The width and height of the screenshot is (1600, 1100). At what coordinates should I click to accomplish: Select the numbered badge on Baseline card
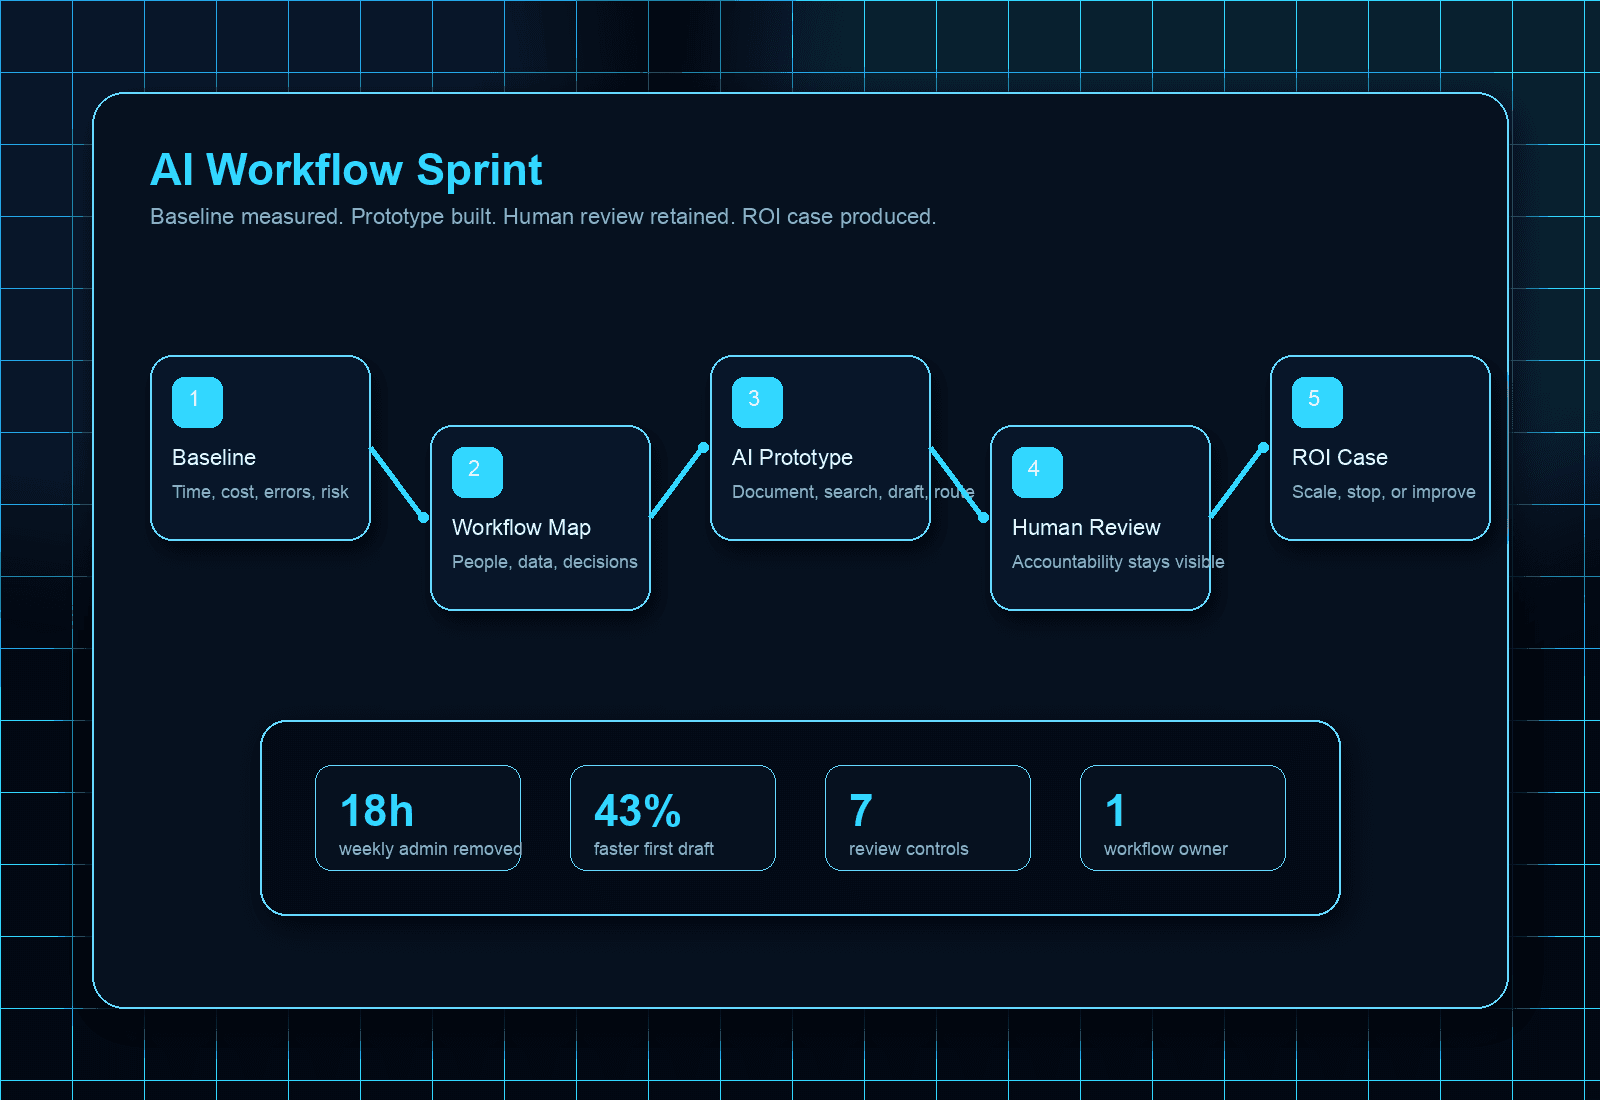196,401
